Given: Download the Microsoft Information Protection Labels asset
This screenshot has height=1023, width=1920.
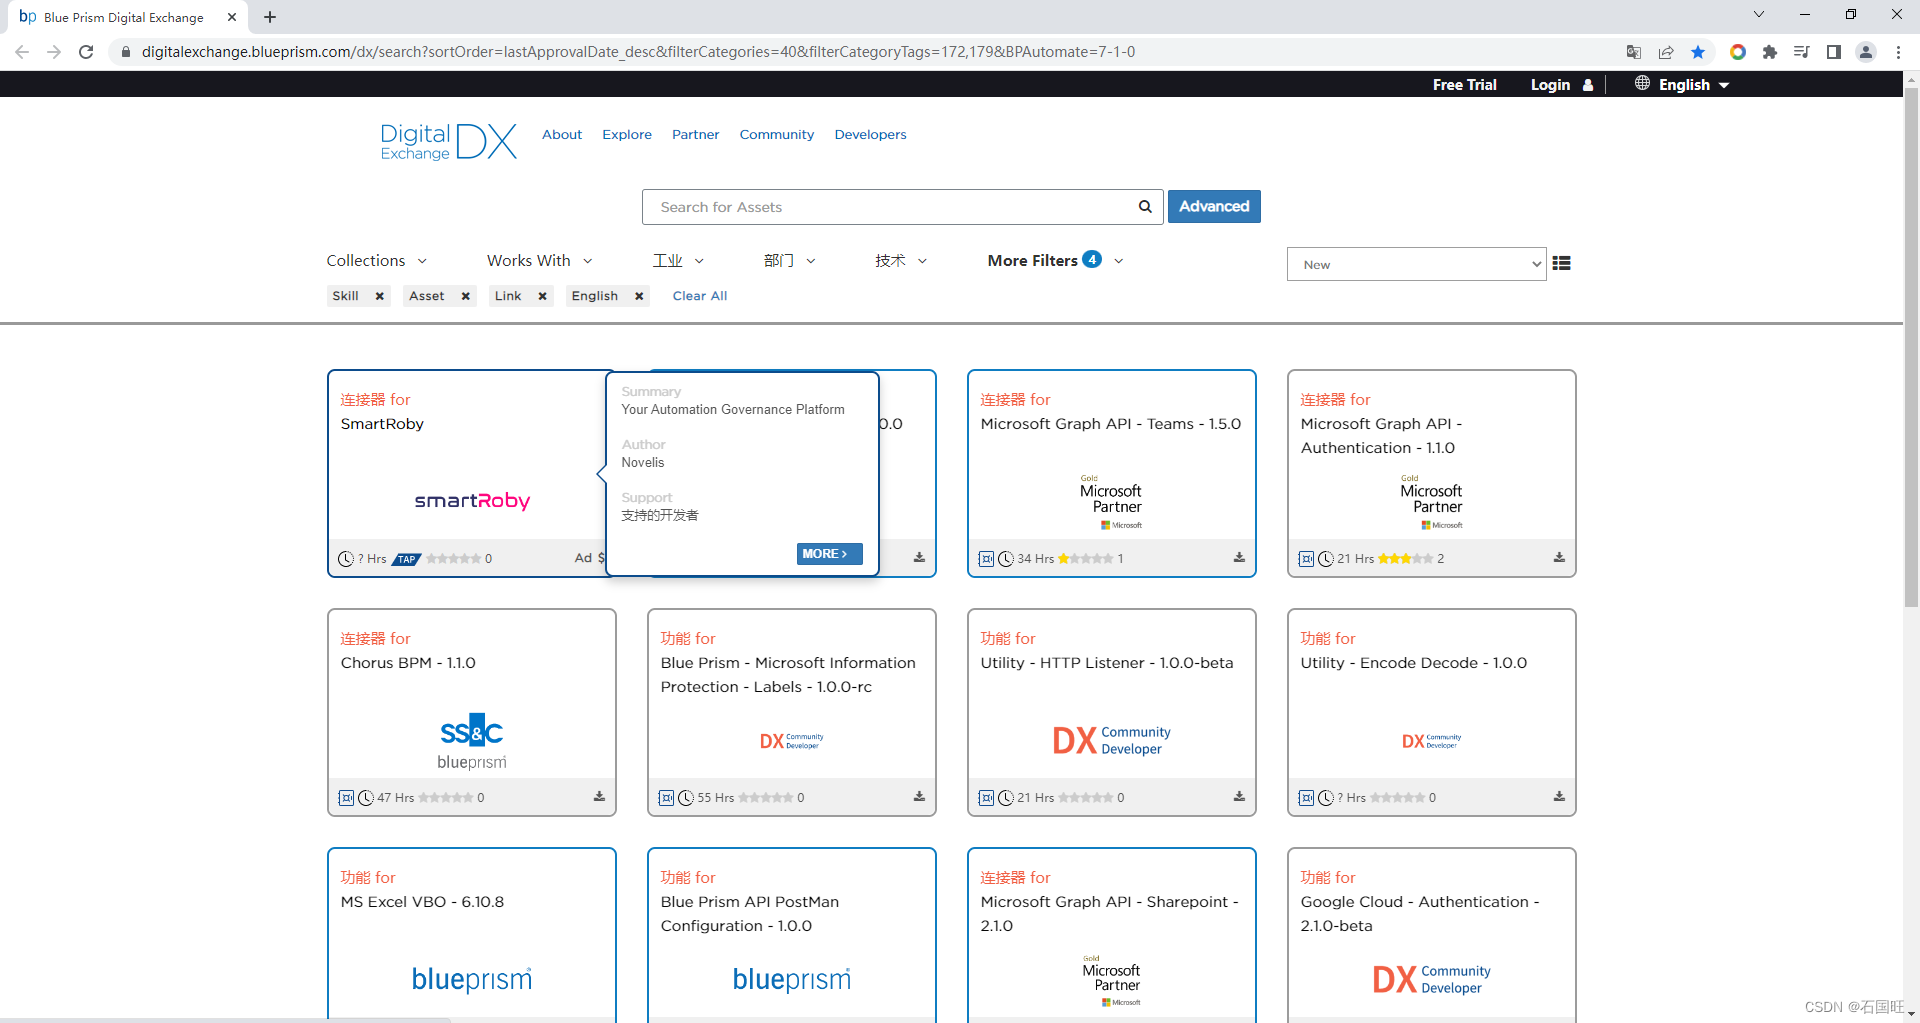Looking at the screenshot, I should coord(919,797).
